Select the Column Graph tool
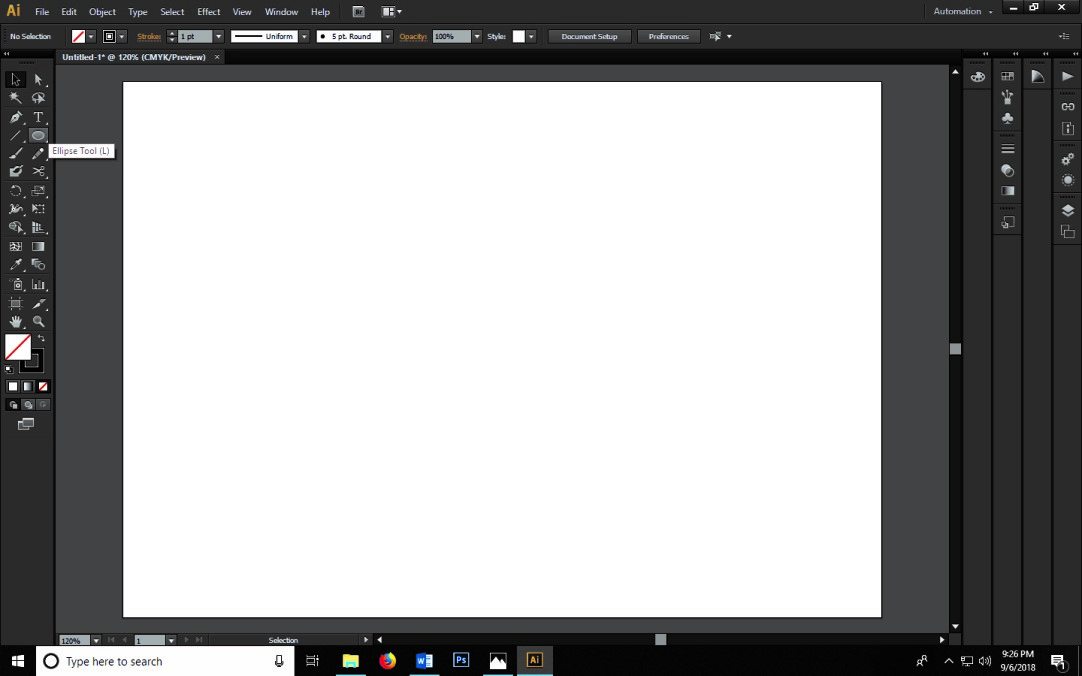 coord(38,284)
